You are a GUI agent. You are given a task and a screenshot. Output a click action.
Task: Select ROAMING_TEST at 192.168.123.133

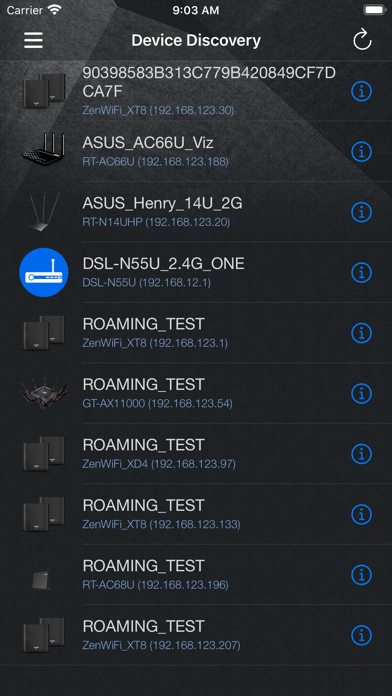tap(196, 514)
